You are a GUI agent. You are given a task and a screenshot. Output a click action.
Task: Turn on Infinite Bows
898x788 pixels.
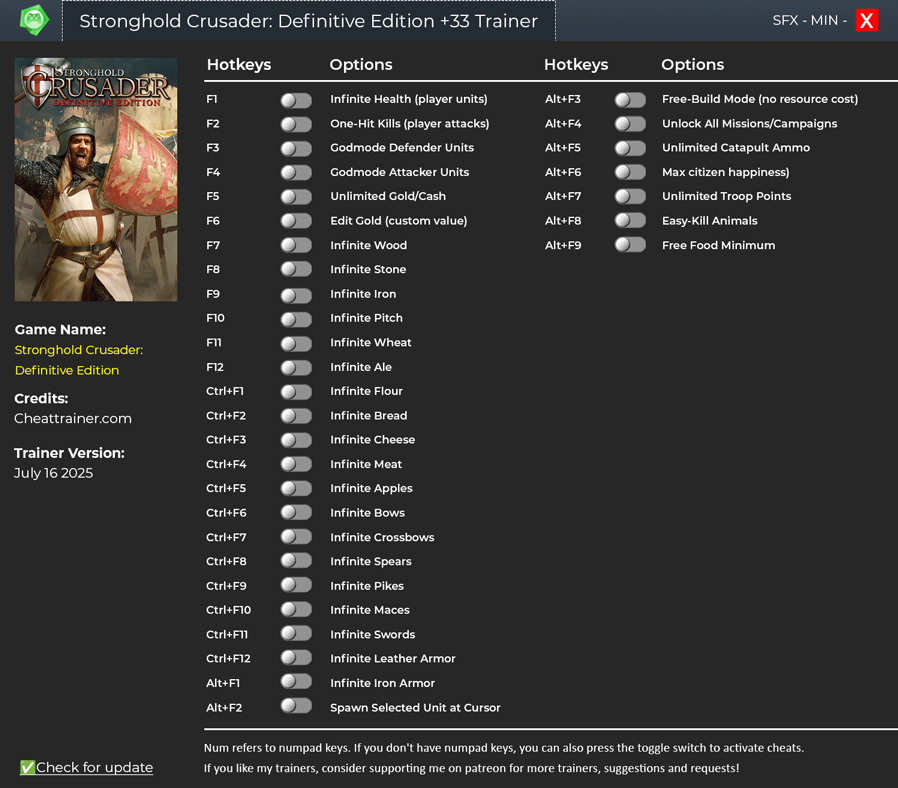point(296,513)
